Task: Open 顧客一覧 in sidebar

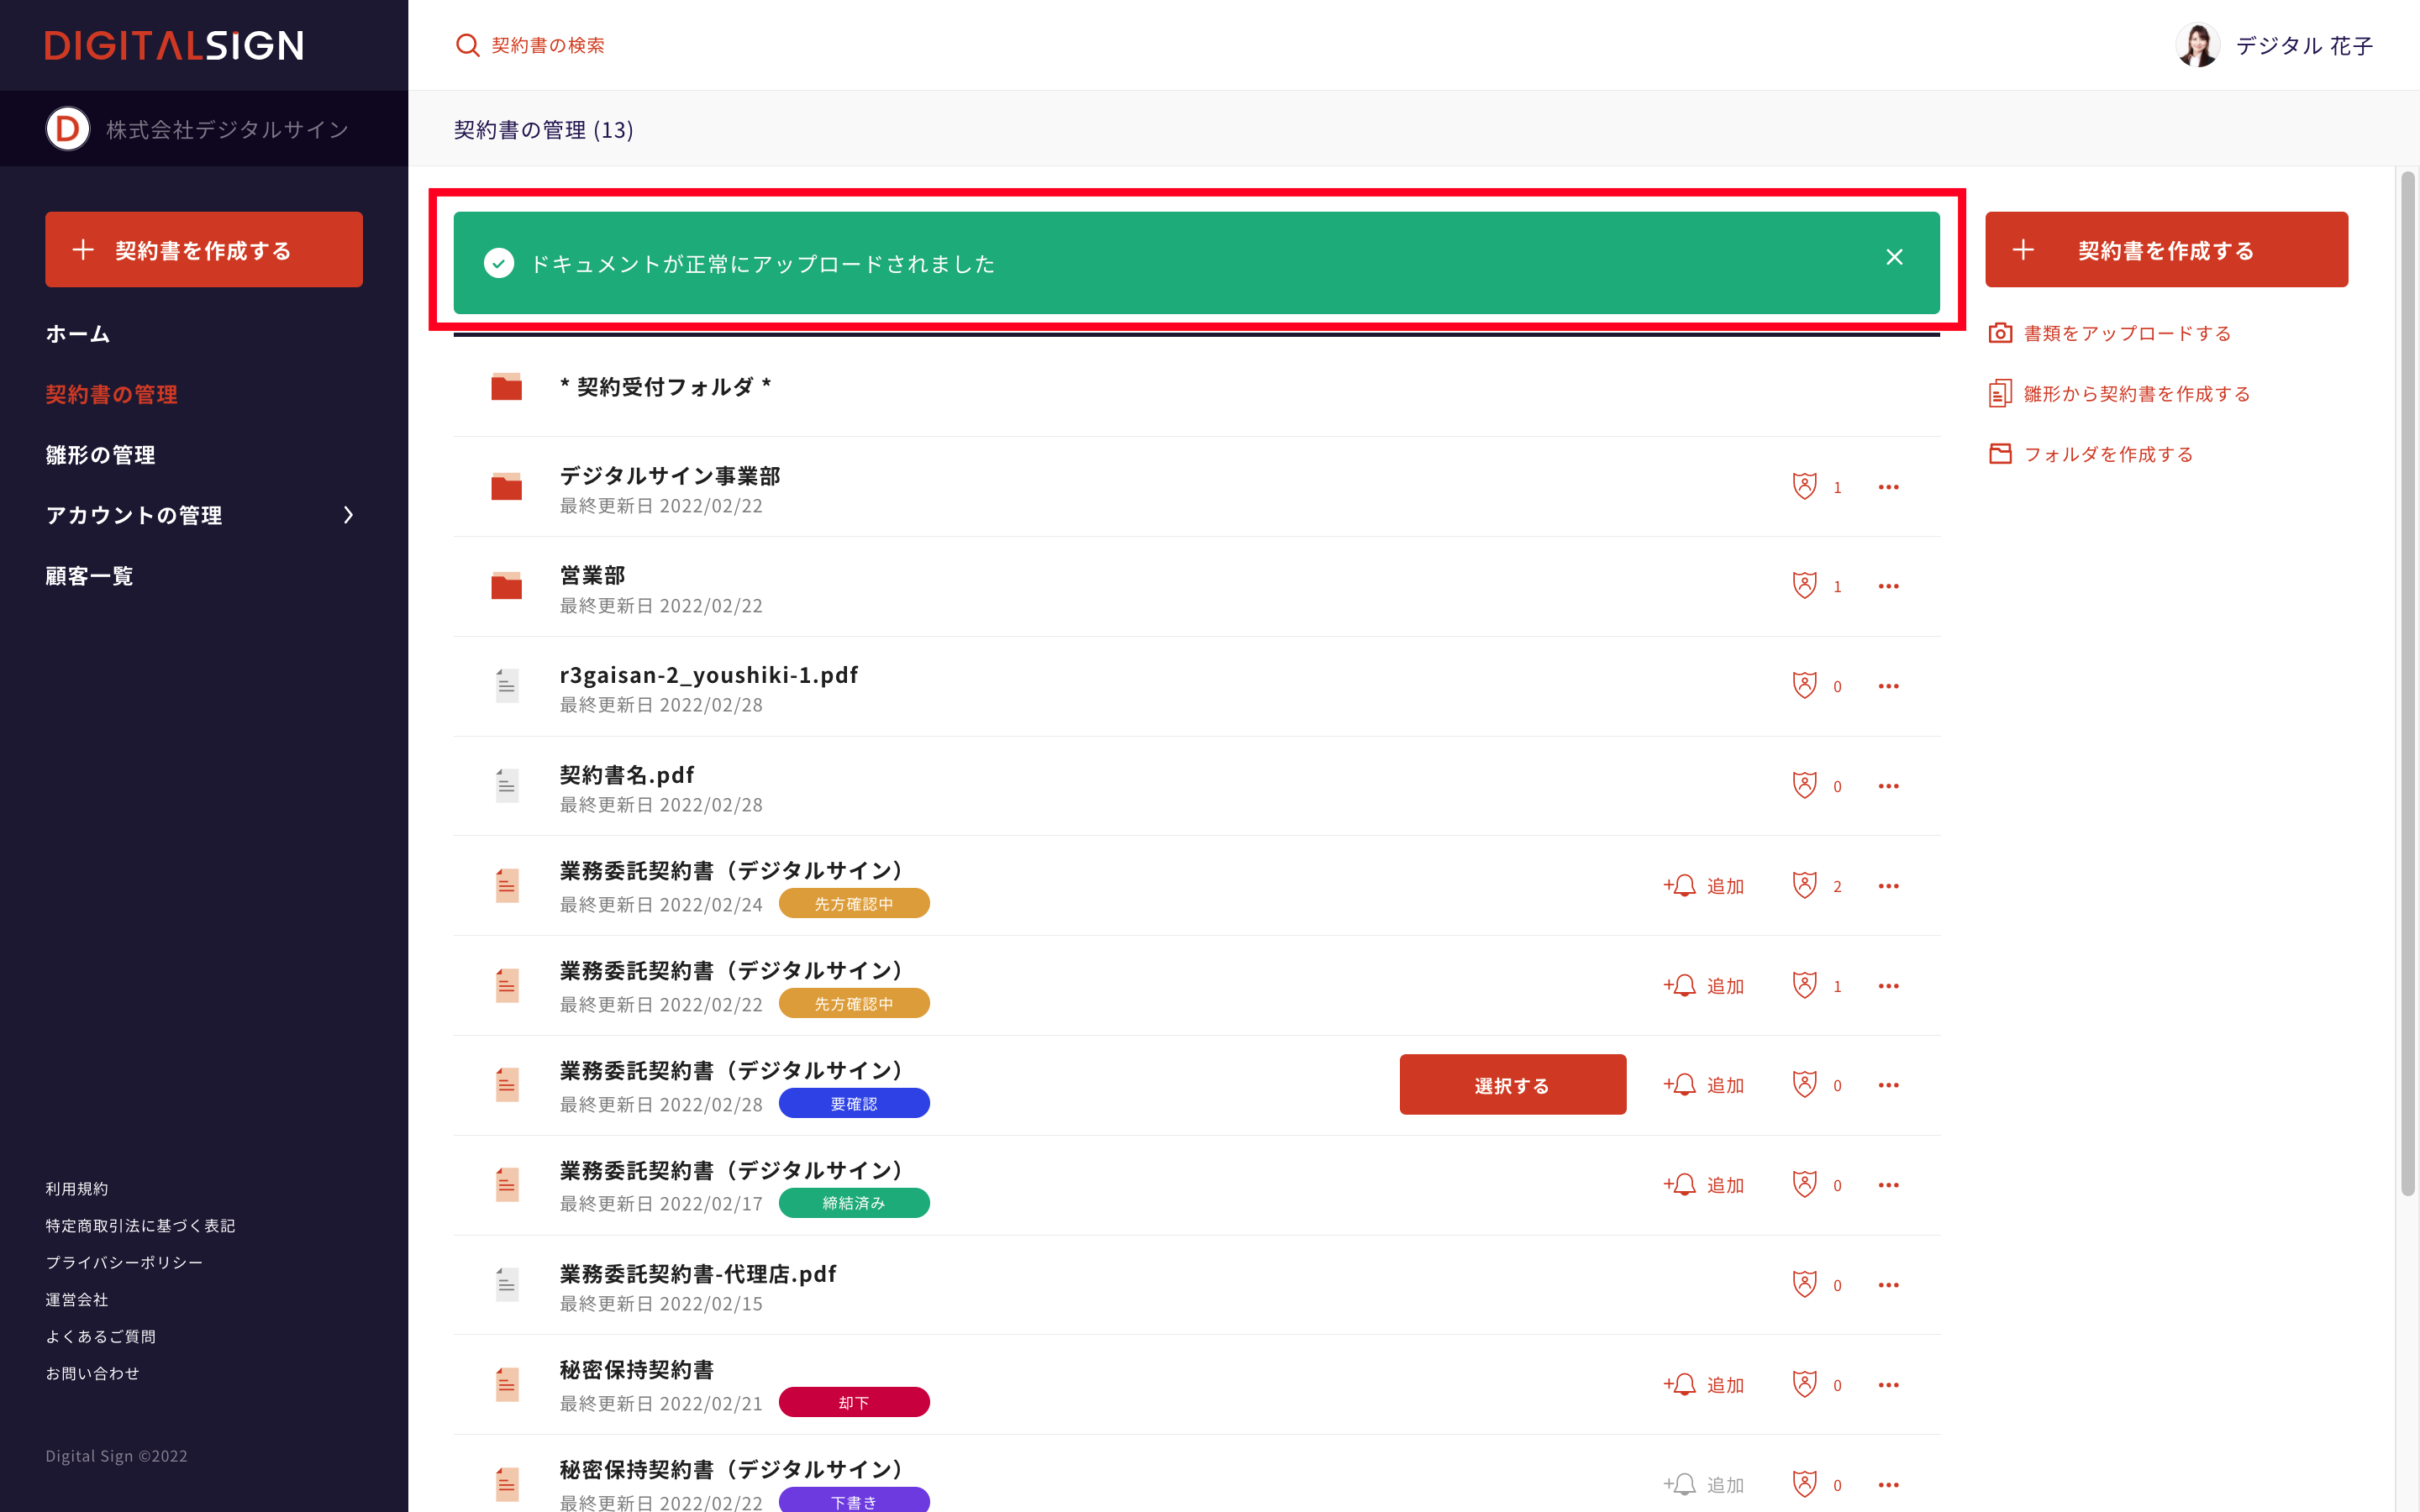Action: coord(89,576)
